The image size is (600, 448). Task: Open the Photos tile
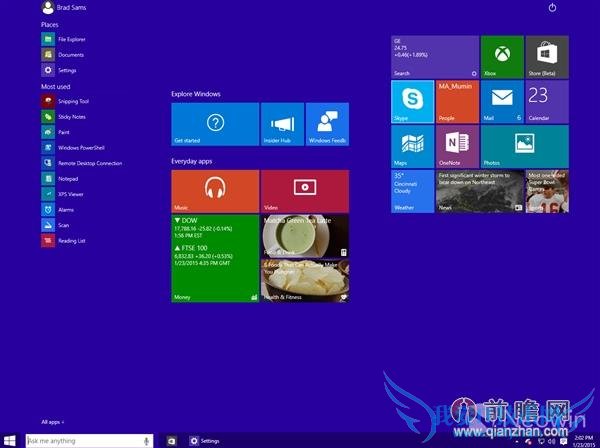coord(525,147)
